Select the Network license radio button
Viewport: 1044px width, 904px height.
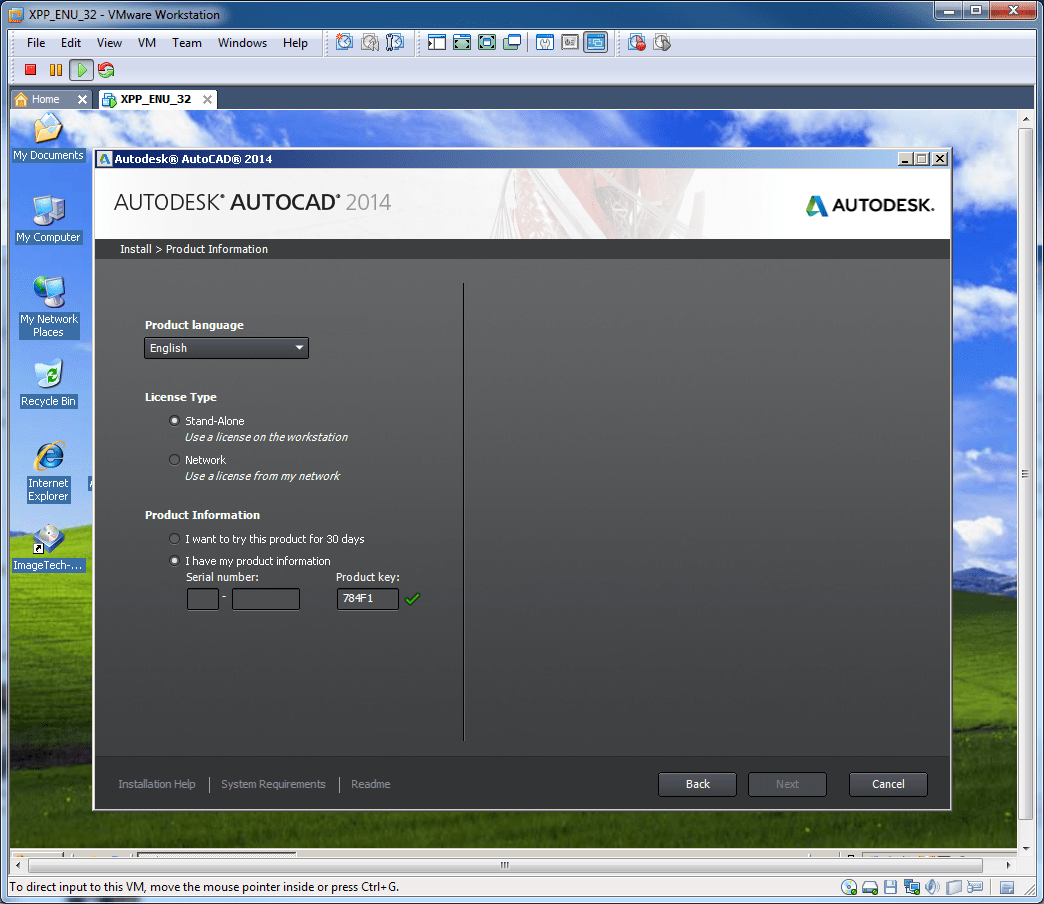[x=174, y=460]
